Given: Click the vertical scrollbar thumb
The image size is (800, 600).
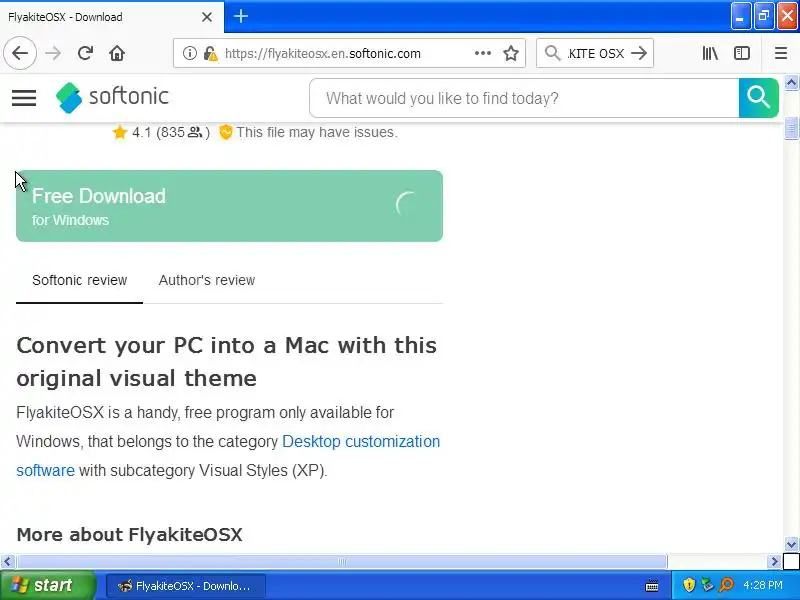Looking at the screenshot, I should point(791,128).
